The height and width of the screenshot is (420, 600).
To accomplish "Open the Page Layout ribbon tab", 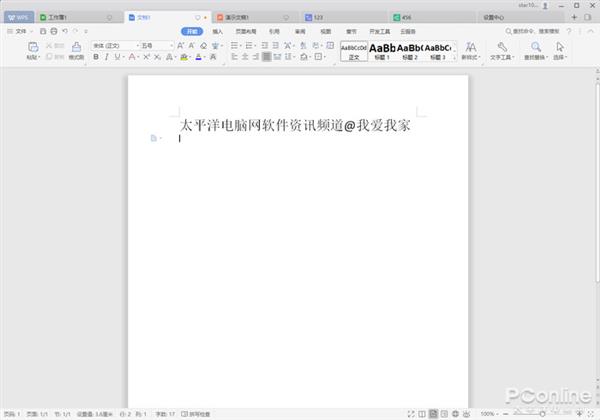I will pyautogui.click(x=246, y=31).
